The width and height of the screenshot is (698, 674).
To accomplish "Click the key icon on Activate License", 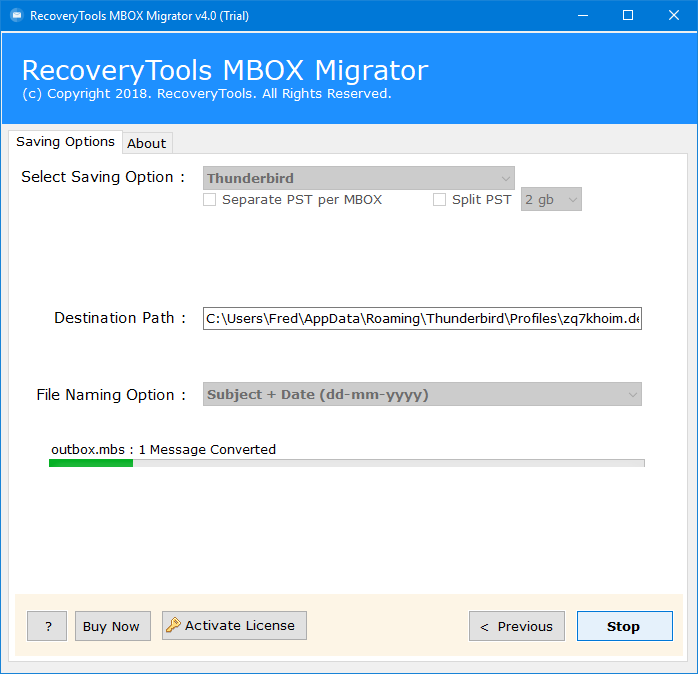I will 173,625.
